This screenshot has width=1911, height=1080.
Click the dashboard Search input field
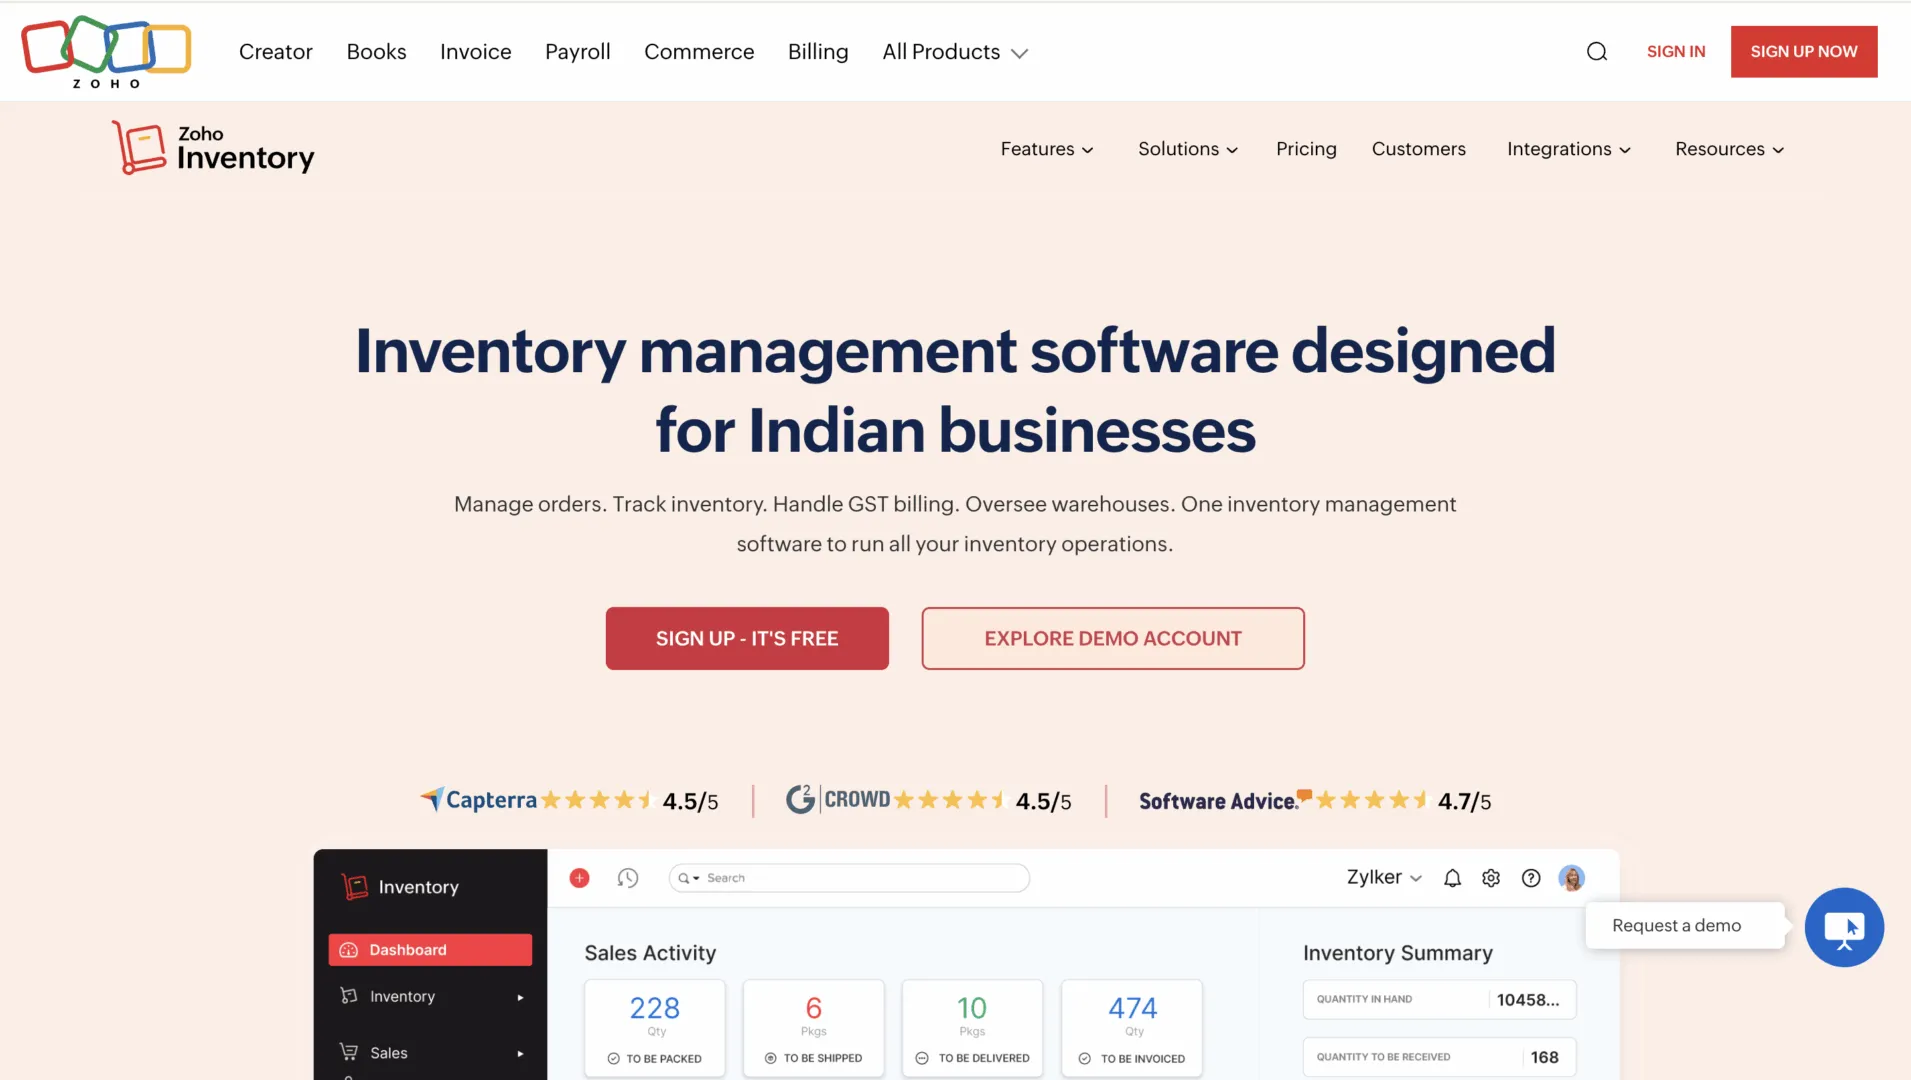[x=849, y=878]
